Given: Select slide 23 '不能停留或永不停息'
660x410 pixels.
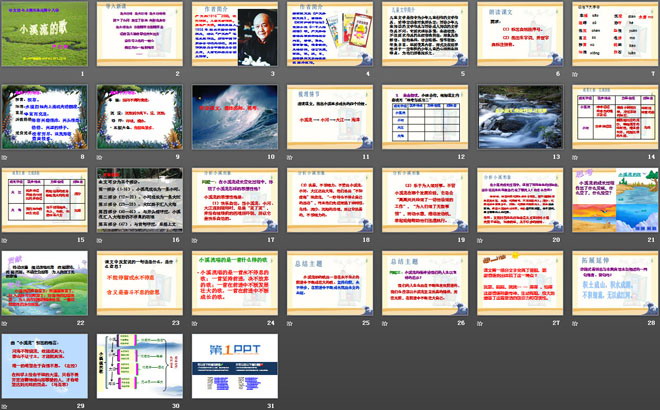Looking at the screenshot, I should tap(140, 283).
